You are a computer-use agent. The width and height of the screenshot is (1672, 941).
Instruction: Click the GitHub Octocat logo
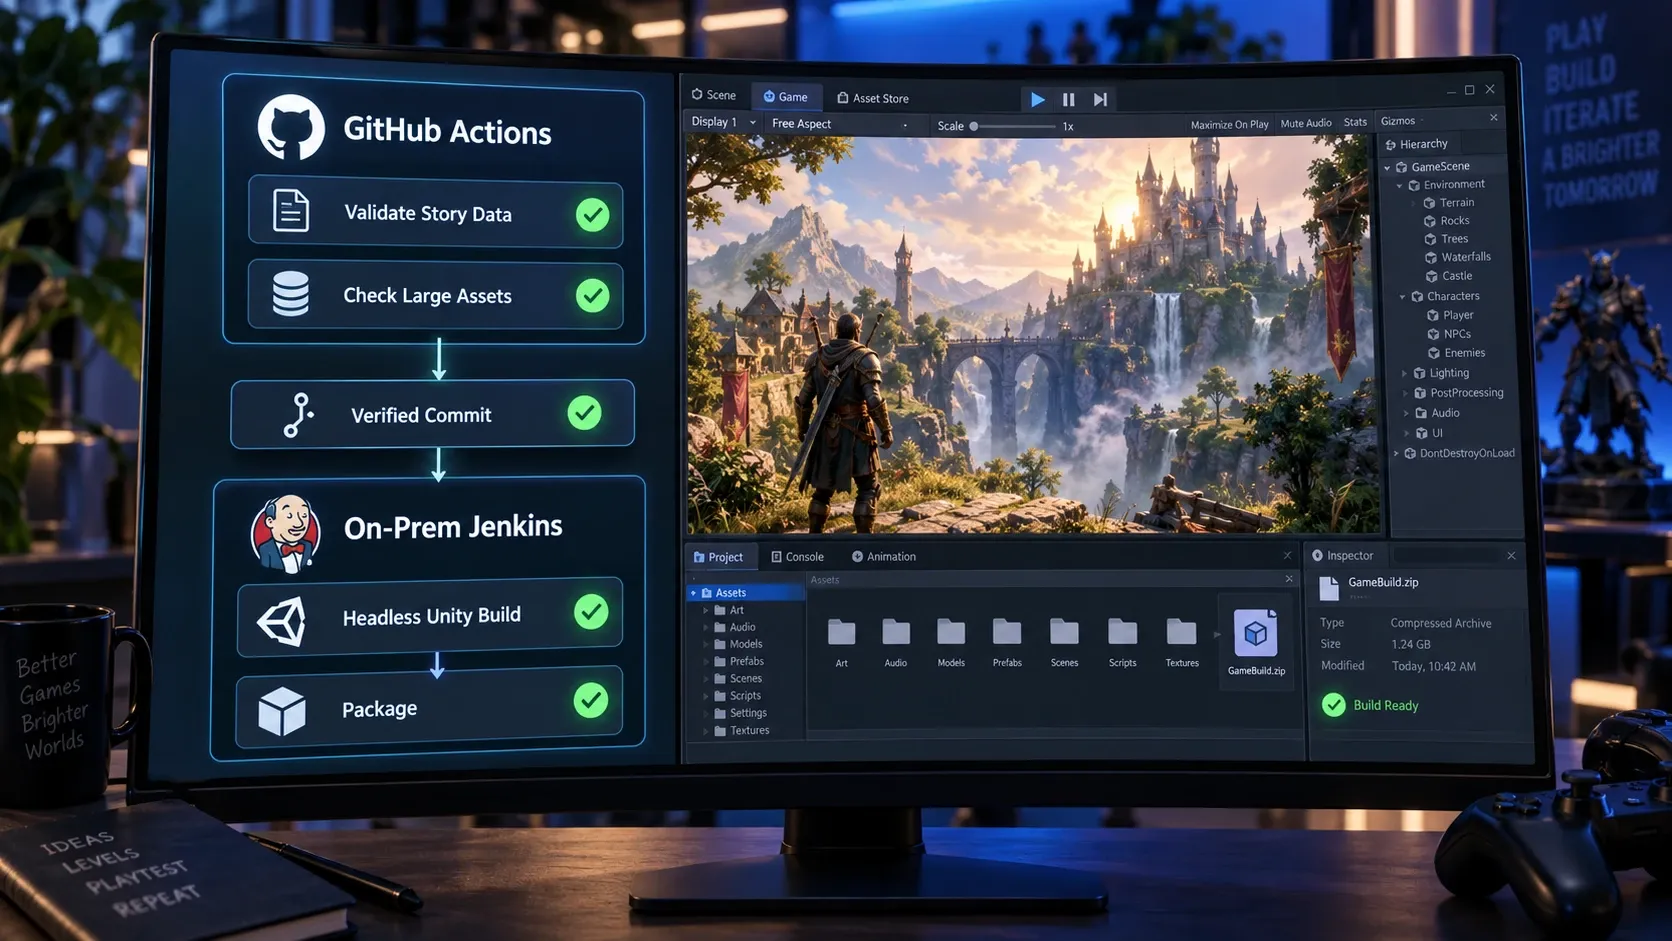[x=291, y=127]
